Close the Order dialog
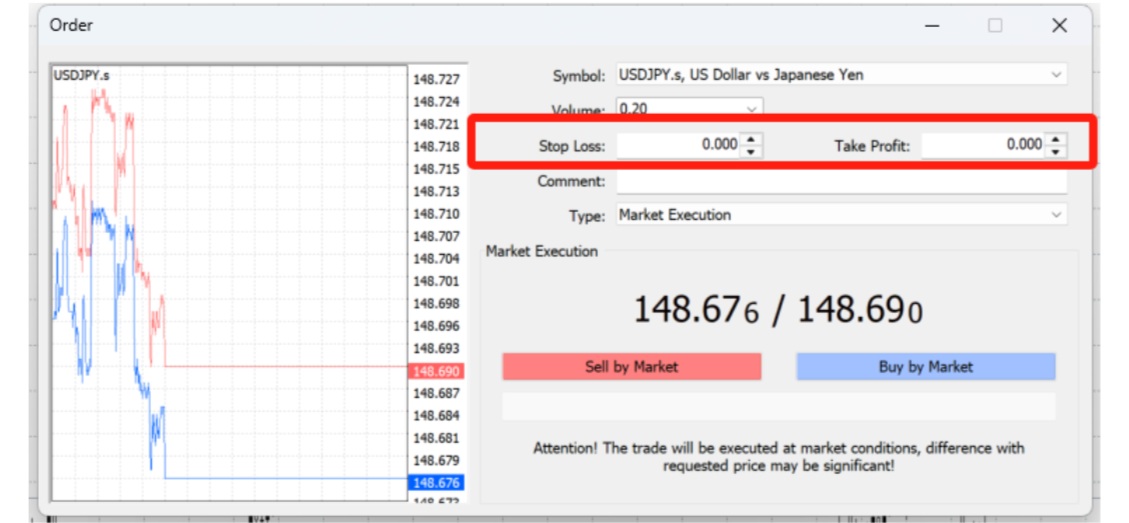This screenshot has width=1129, height=523. pyautogui.click(x=1059, y=26)
